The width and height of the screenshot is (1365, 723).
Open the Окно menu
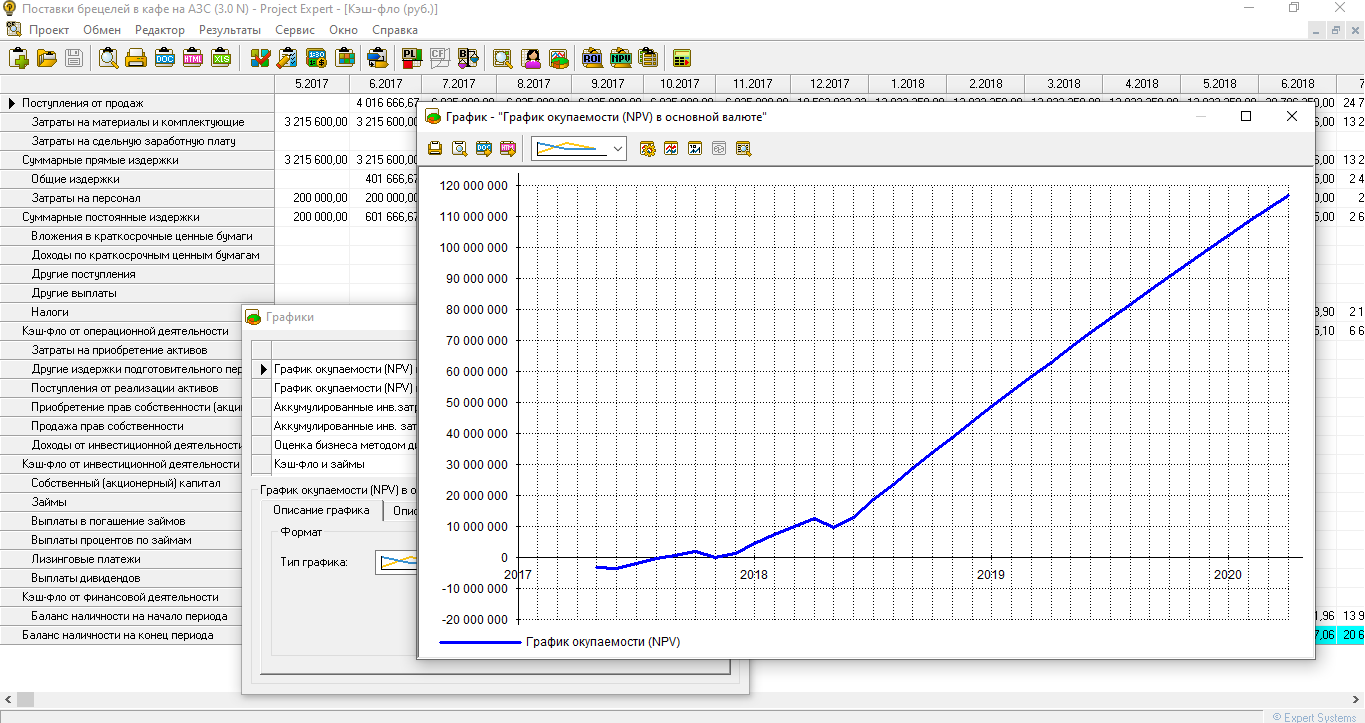(343, 29)
